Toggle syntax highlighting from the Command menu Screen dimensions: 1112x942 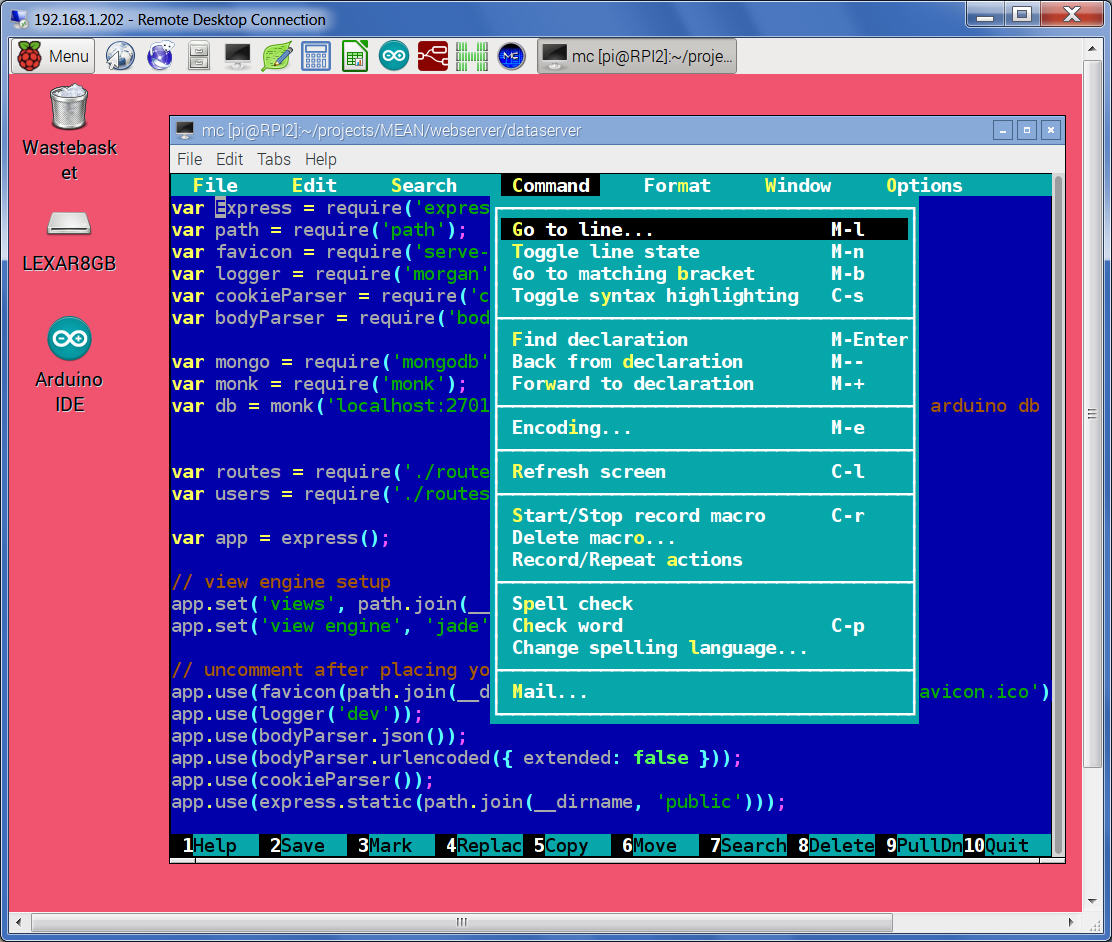655,296
